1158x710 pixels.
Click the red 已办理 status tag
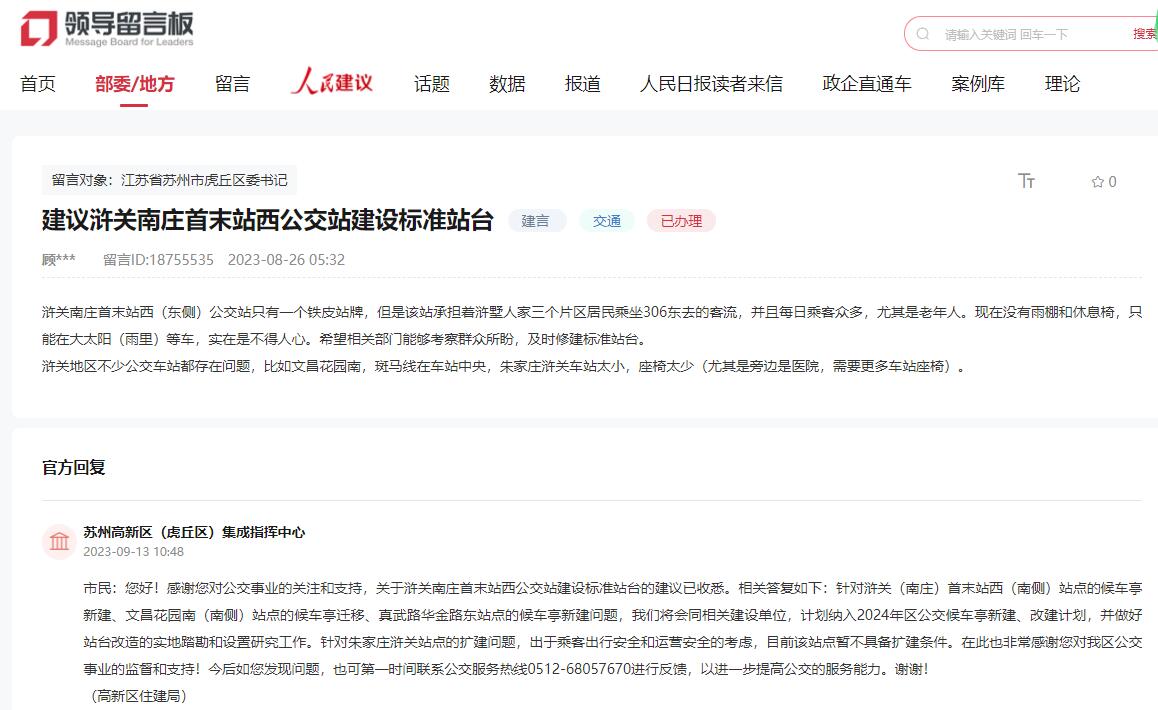tap(681, 221)
